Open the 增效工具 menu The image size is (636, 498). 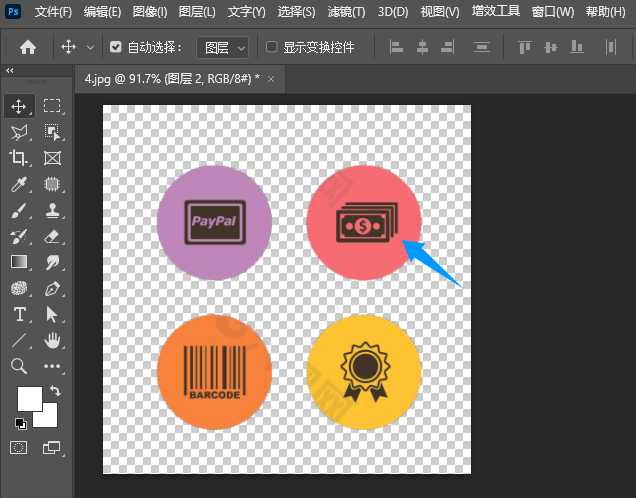point(496,11)
